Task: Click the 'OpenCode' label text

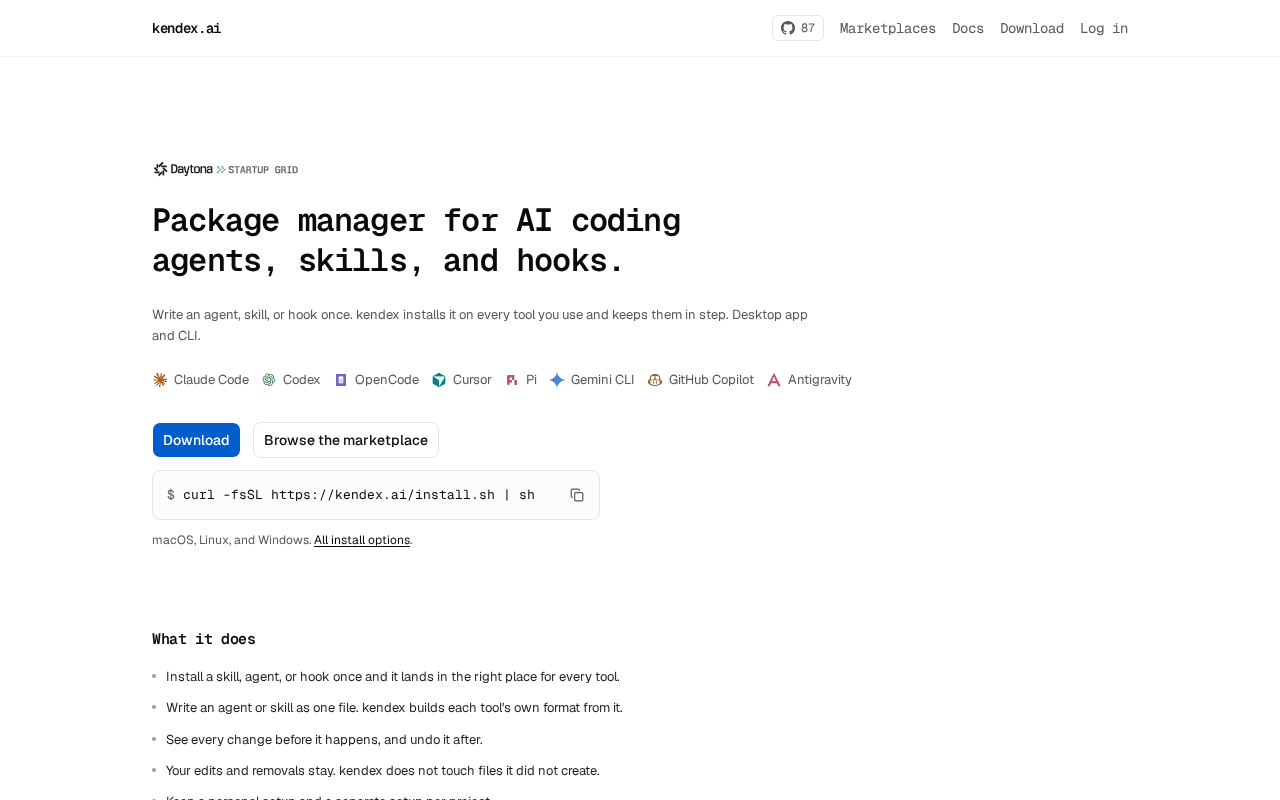Action: [x=387, y=380]
